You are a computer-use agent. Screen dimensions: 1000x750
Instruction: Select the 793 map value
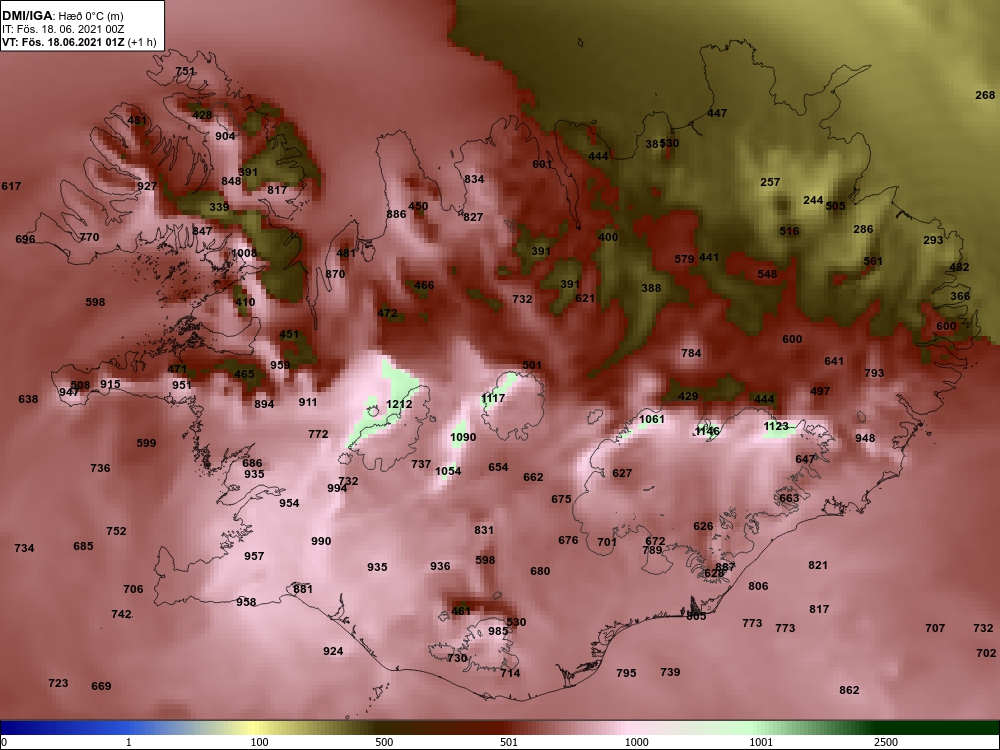tap(874, 372)
